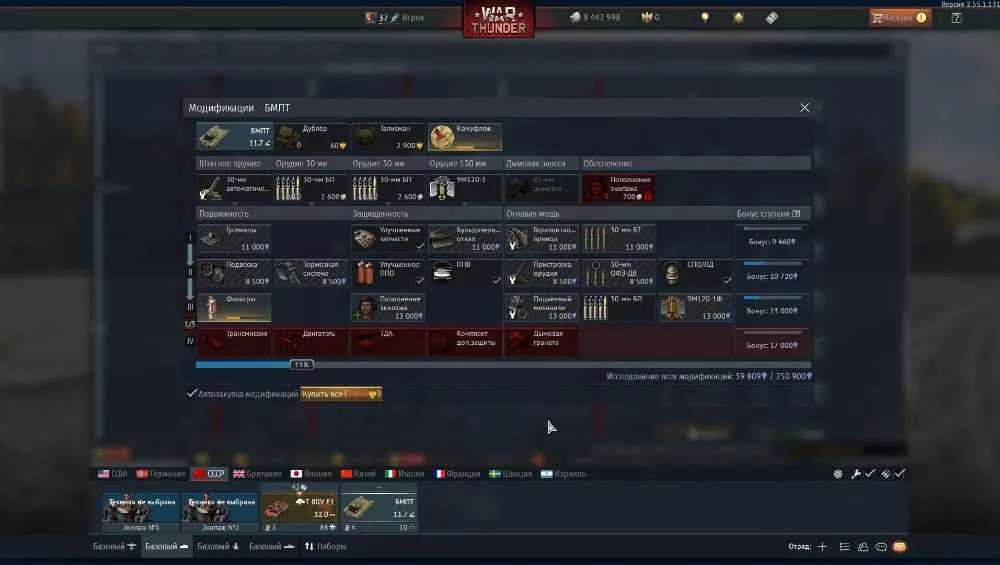Click the plus icon next to Отряд
Image resolution: width=1000 pixels, height=565 pixels.
coord(822,547)
